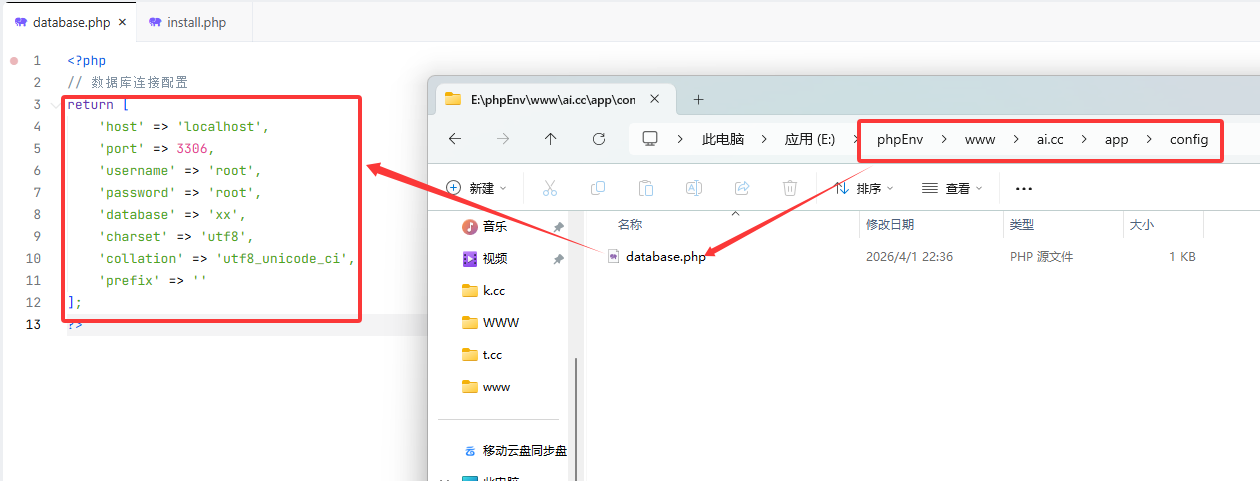Image resolution: width=1260 pixels, height=481 pixels.
Task: Expand chevron after phpEnv breadcrumb
Action: point(945,139)
